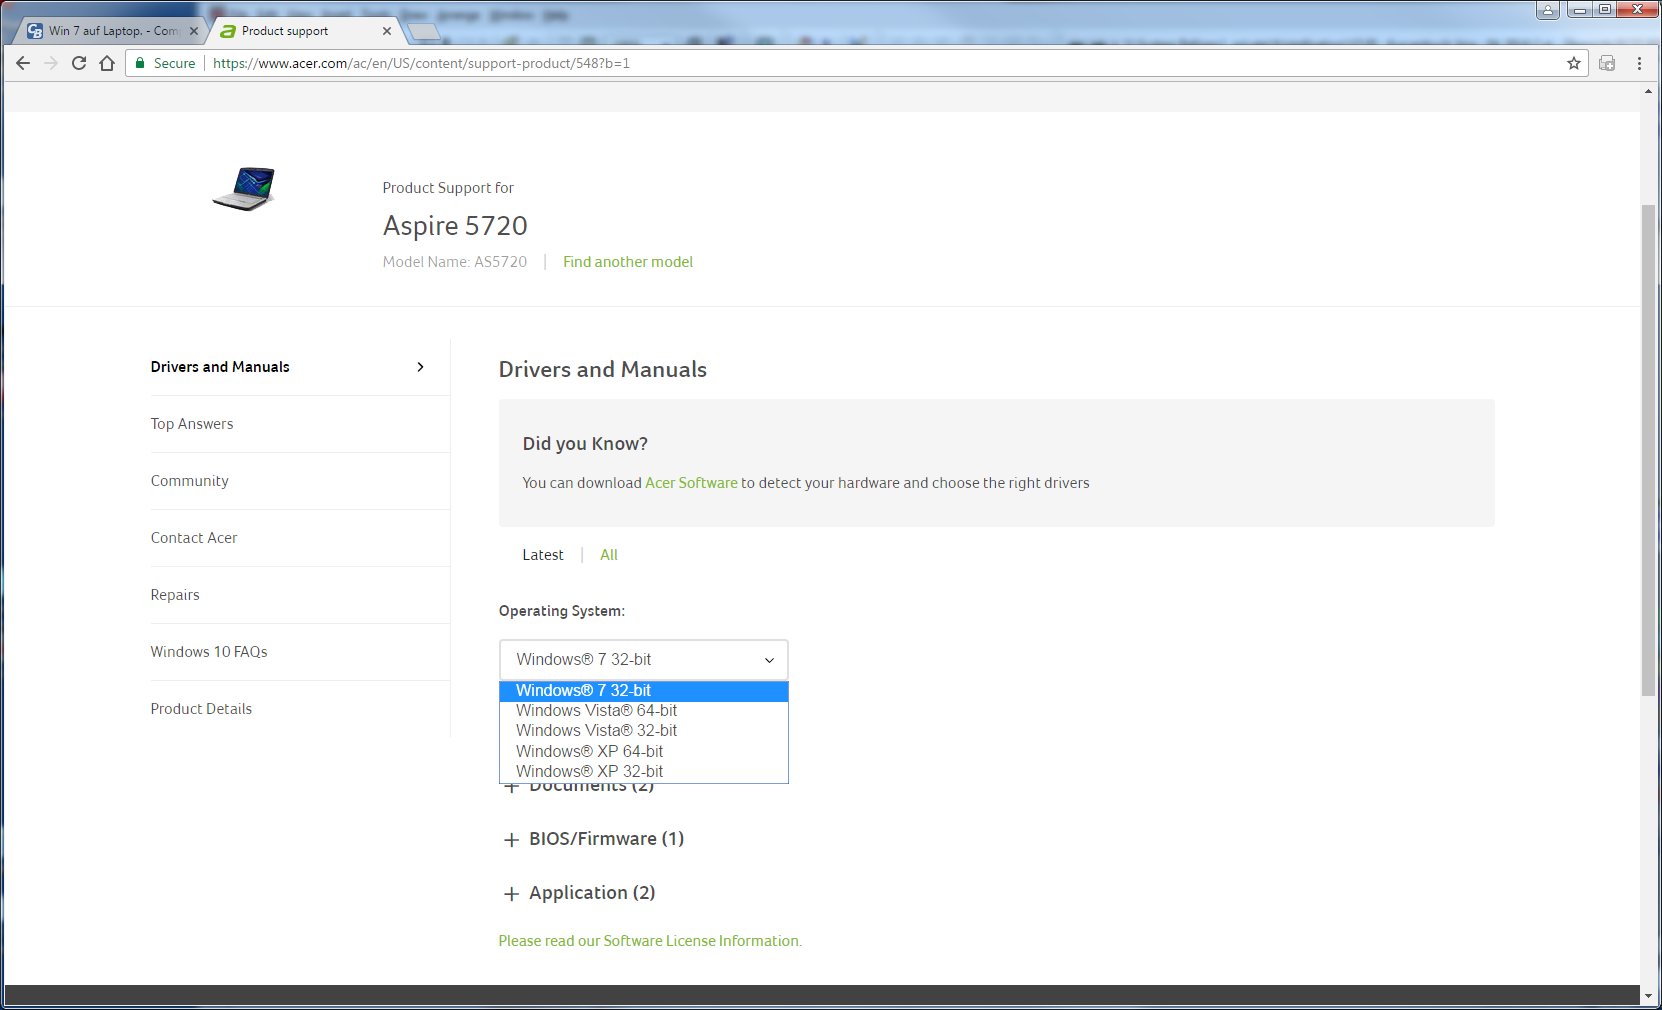Image resolution: width=1662 pixels, height=1010 pixels.
Task: Switch to the Latest drivers filter
Action: [543, 555]
